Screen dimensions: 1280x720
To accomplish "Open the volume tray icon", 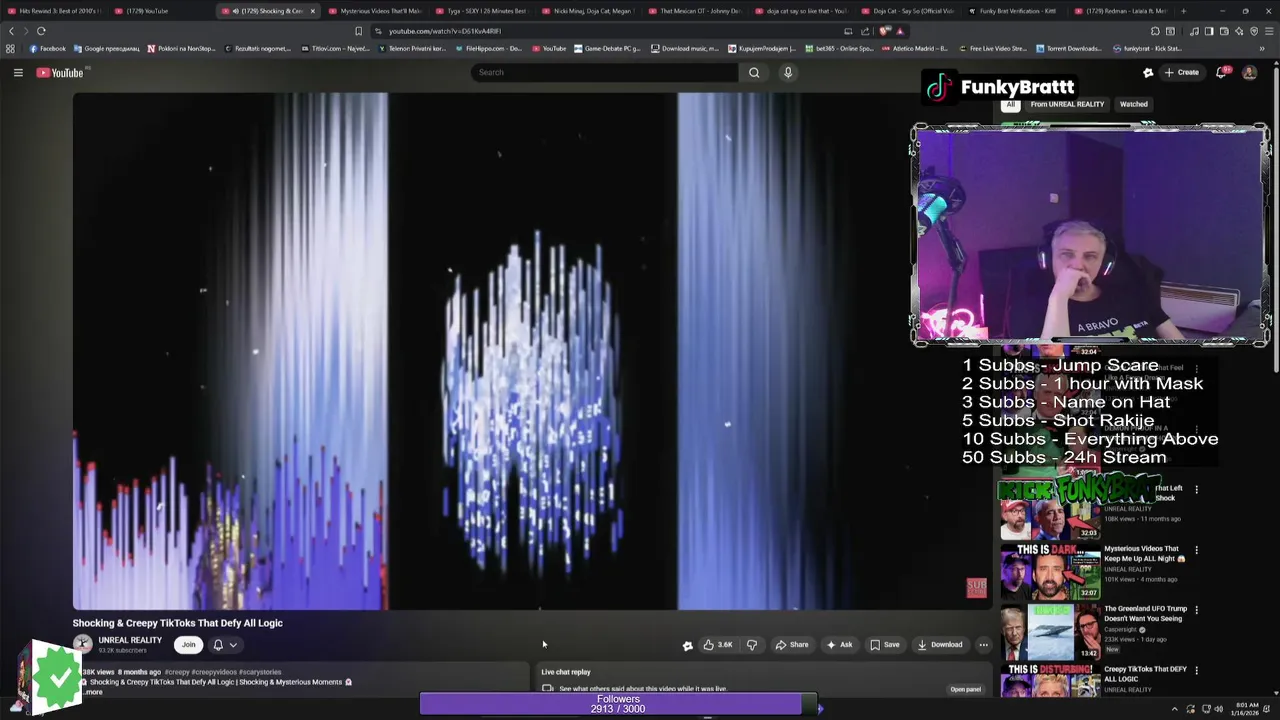I will (x=1218, y=709).
